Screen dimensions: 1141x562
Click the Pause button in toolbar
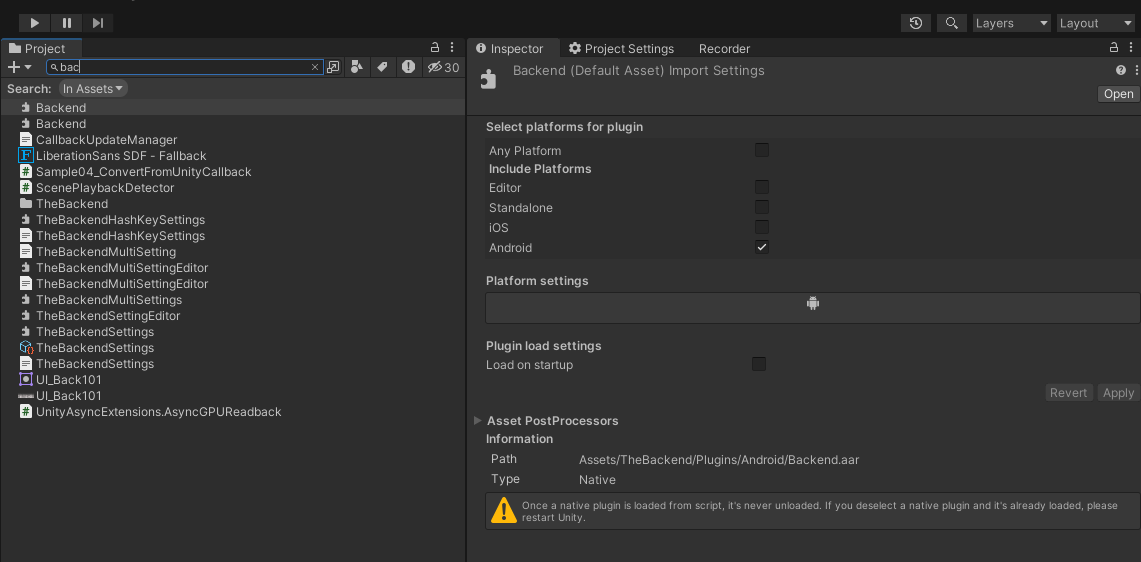(x=67, y=23)
